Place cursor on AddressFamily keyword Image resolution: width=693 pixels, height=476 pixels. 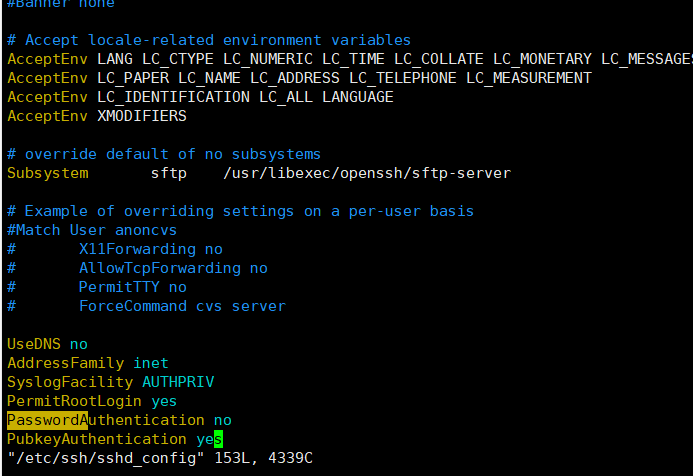65,363
